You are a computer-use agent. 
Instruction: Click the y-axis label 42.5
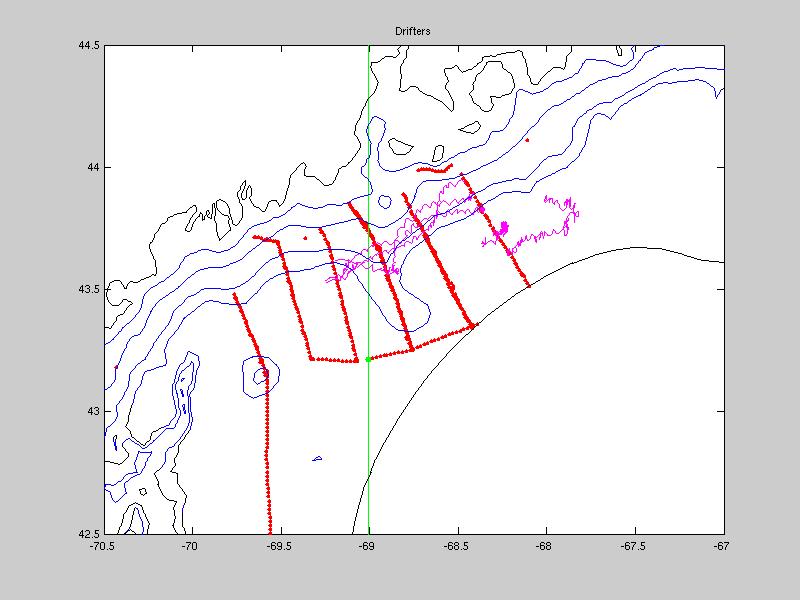[x=89, y=534]
